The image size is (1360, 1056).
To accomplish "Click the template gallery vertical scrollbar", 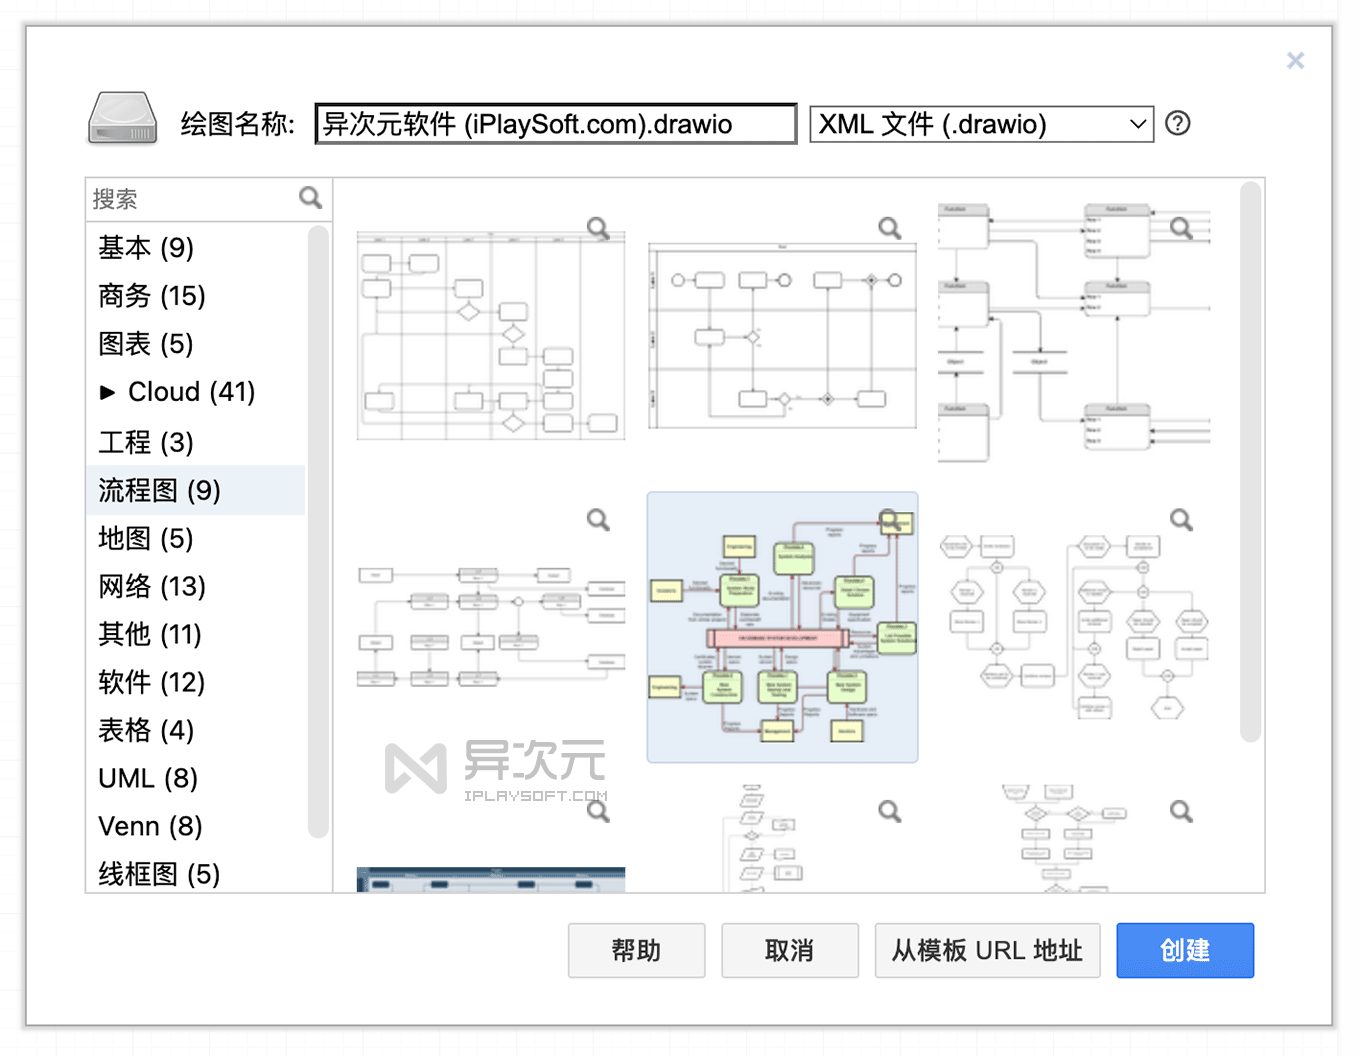I will (x=1250, y=461).
